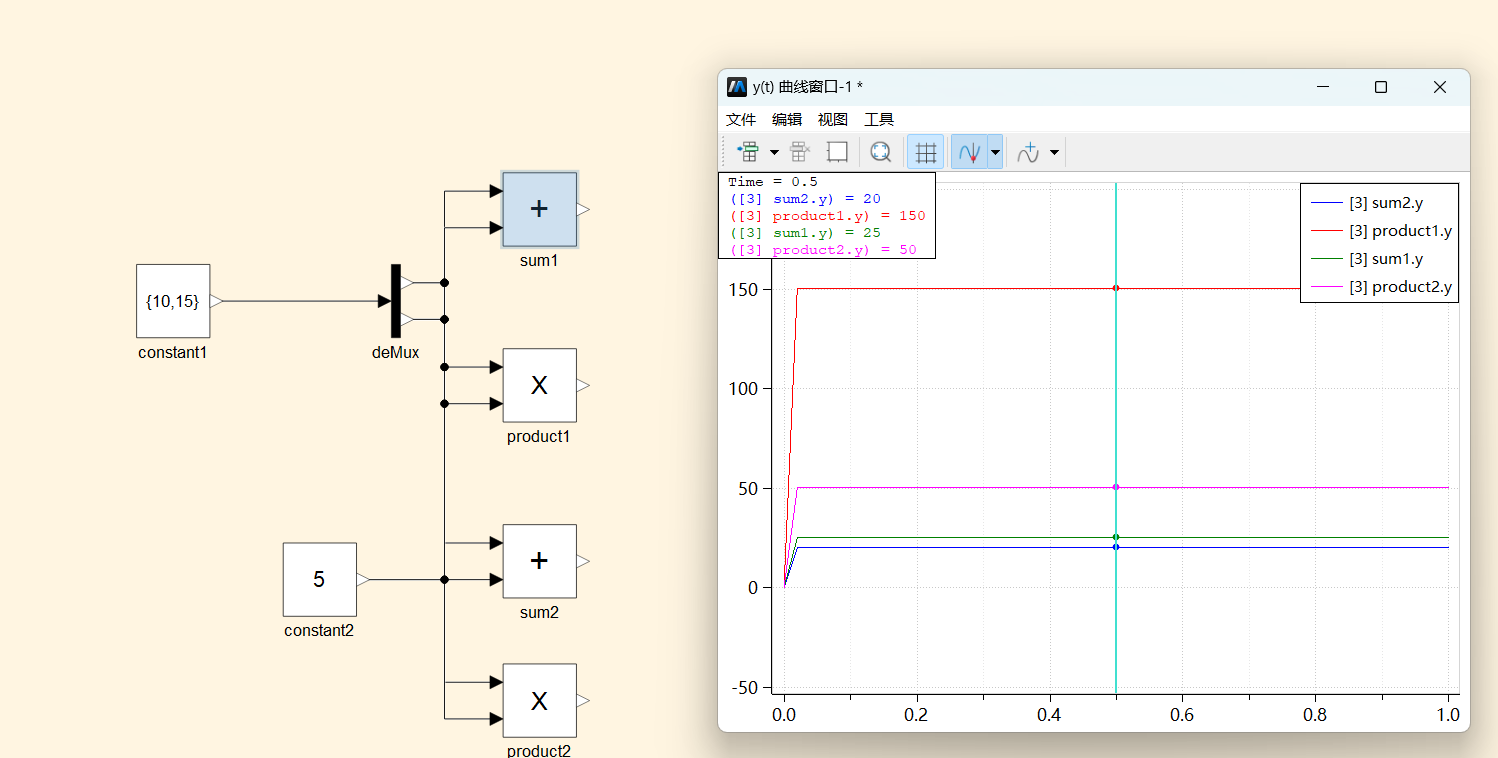Click the window title 'y(t) 曲线窗口-1 *'
1498x758 pixels.
pos(808,87)
